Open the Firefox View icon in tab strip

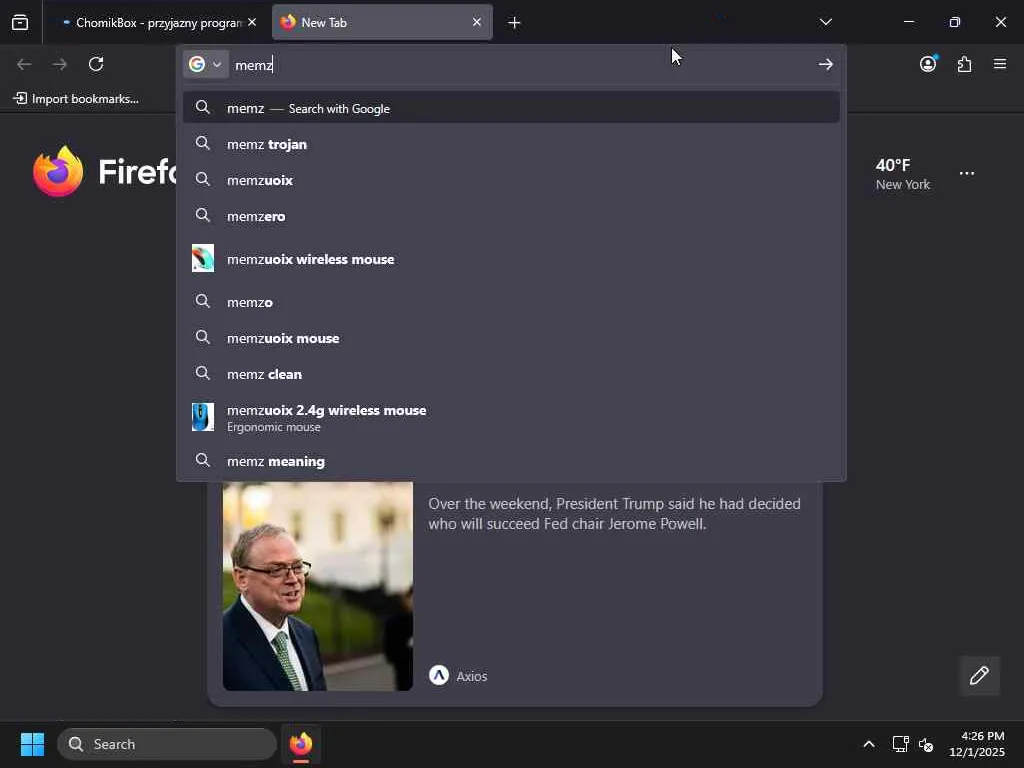coord(20,22)
